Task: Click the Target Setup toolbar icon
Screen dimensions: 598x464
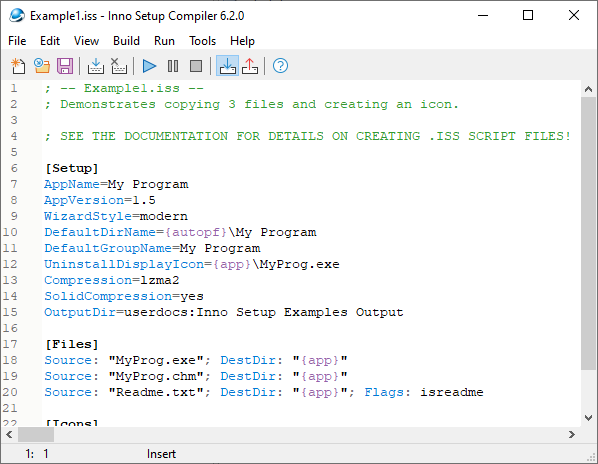Action: tap(227, 66)
